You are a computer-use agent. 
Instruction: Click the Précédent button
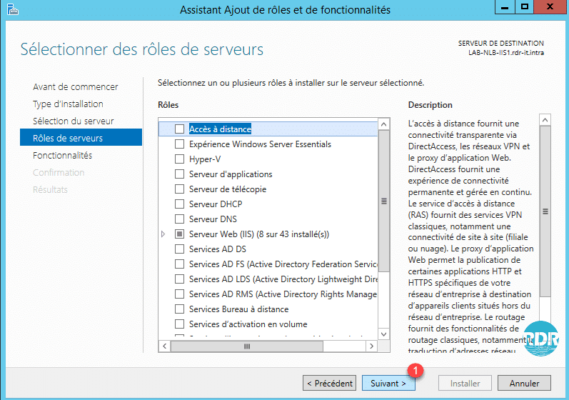(329, 383)
